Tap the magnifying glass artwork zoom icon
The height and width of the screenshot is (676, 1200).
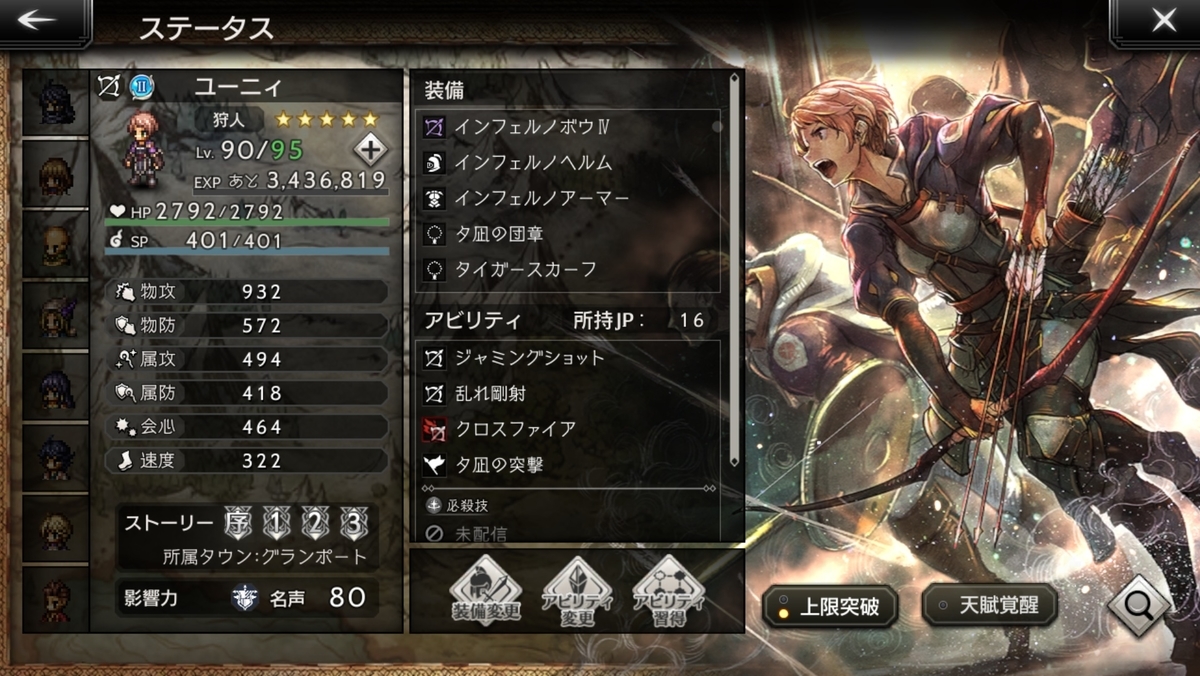point(1140,604)
